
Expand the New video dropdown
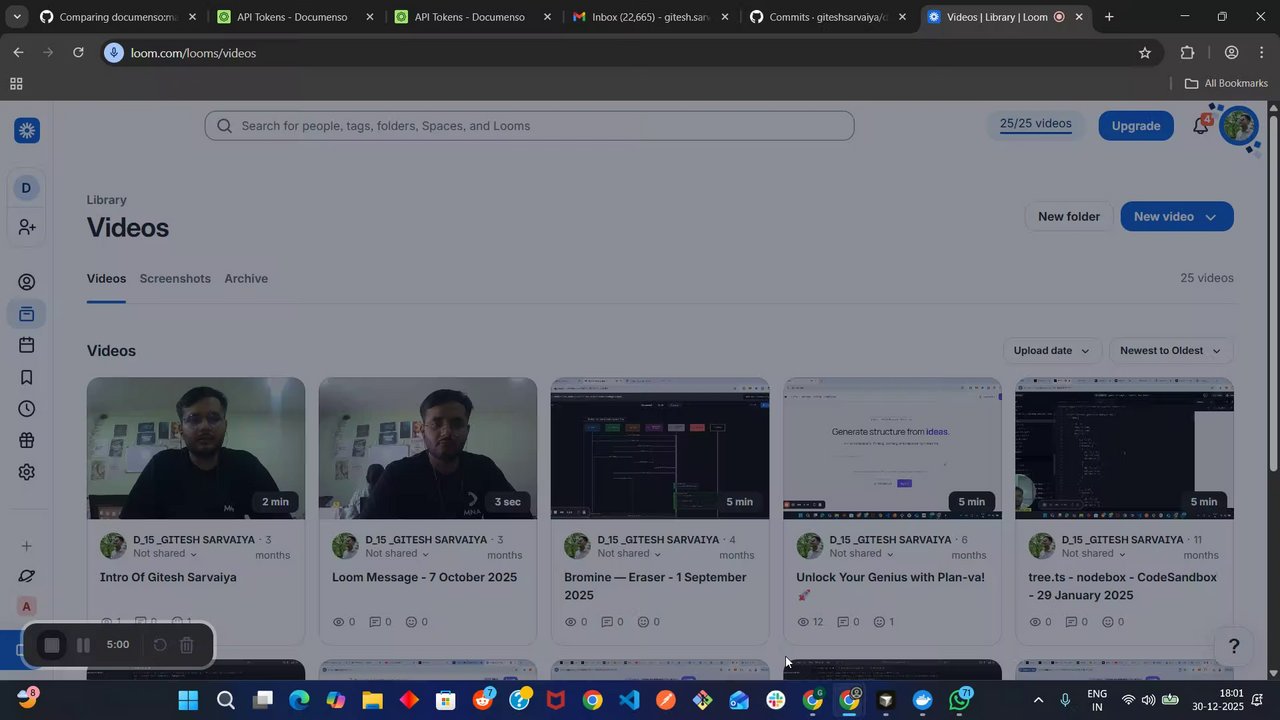click(1211, 217)
